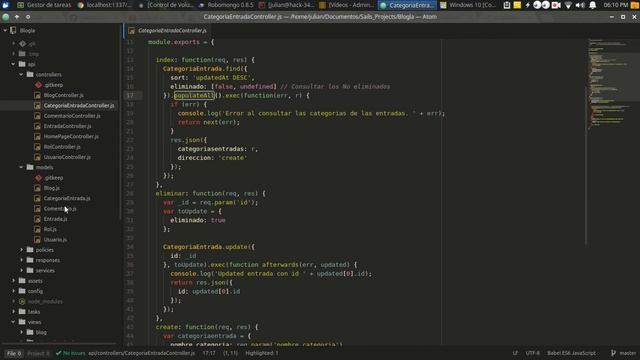This screenshot has width=640, height=360.
Task: Collapse the api folder
Action: click(x=13, y=64)
